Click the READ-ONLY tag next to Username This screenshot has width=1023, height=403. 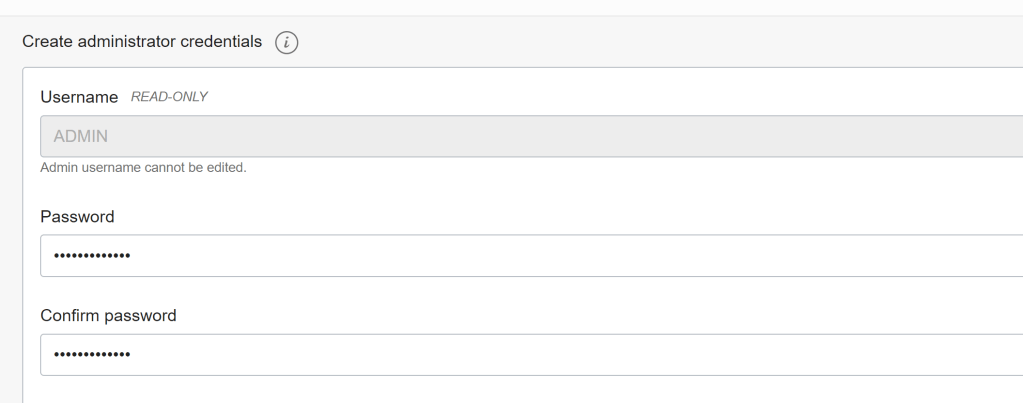point(169,97)
